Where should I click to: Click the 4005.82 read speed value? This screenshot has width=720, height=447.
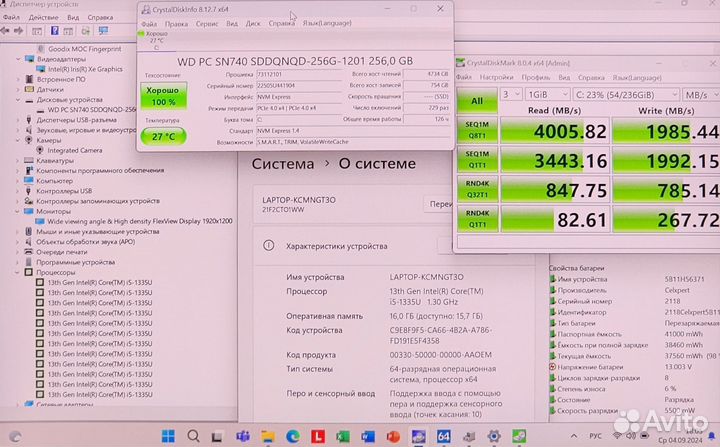coord(570,132)
